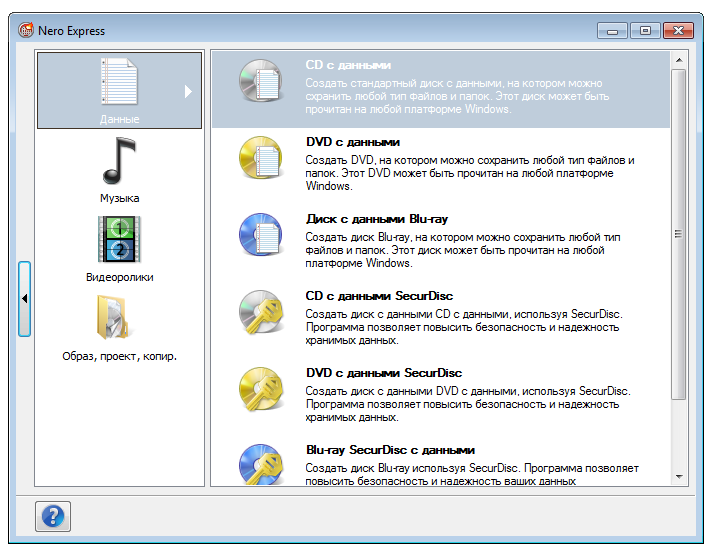Close the Nero Express window

point(678,30)
